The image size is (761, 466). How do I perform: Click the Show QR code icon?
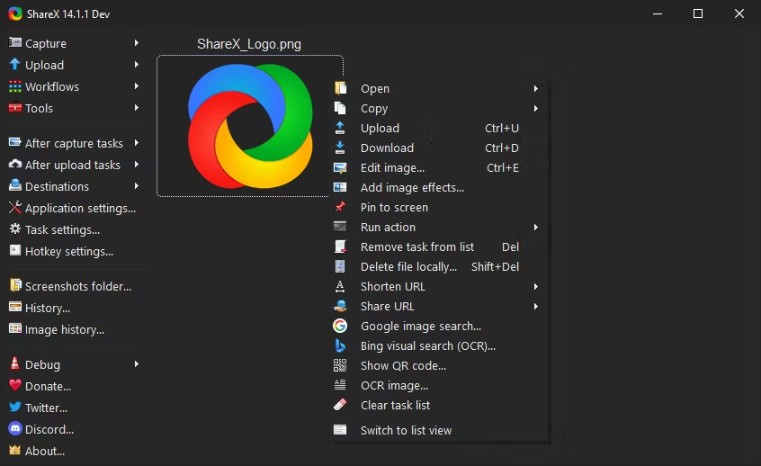point(340,366)
